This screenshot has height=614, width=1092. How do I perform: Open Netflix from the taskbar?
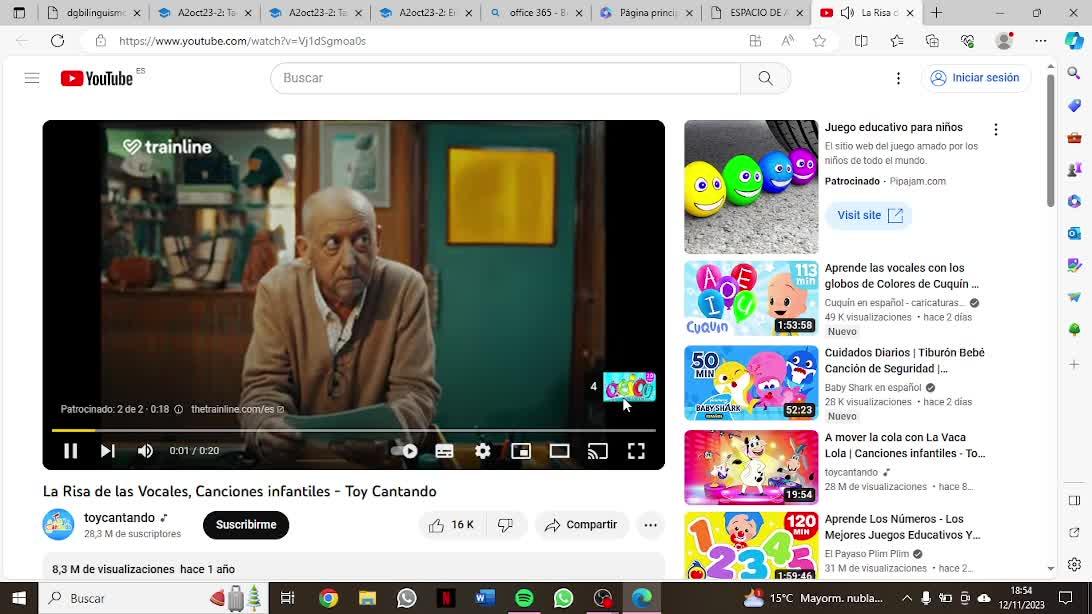click(446, 598)
